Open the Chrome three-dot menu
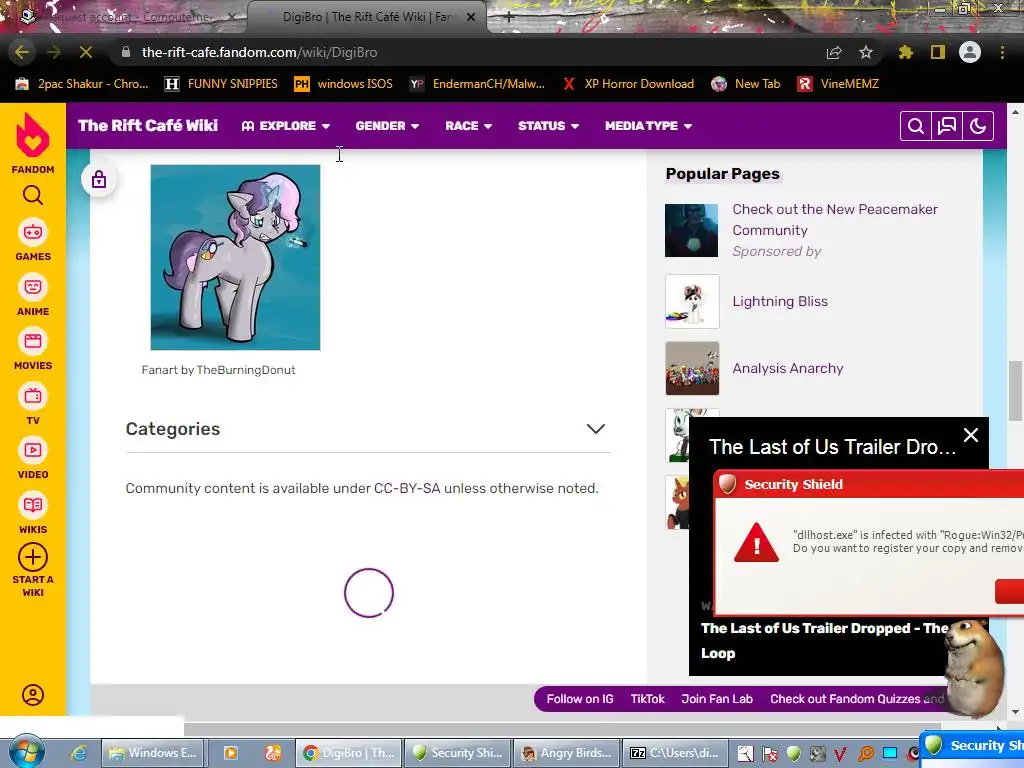This screenshot has width=1024, height=768. click(x=1002, y=52)
